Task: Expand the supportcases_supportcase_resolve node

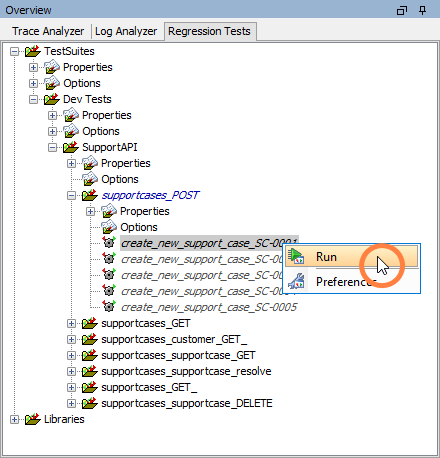Action: click(71, 371)
